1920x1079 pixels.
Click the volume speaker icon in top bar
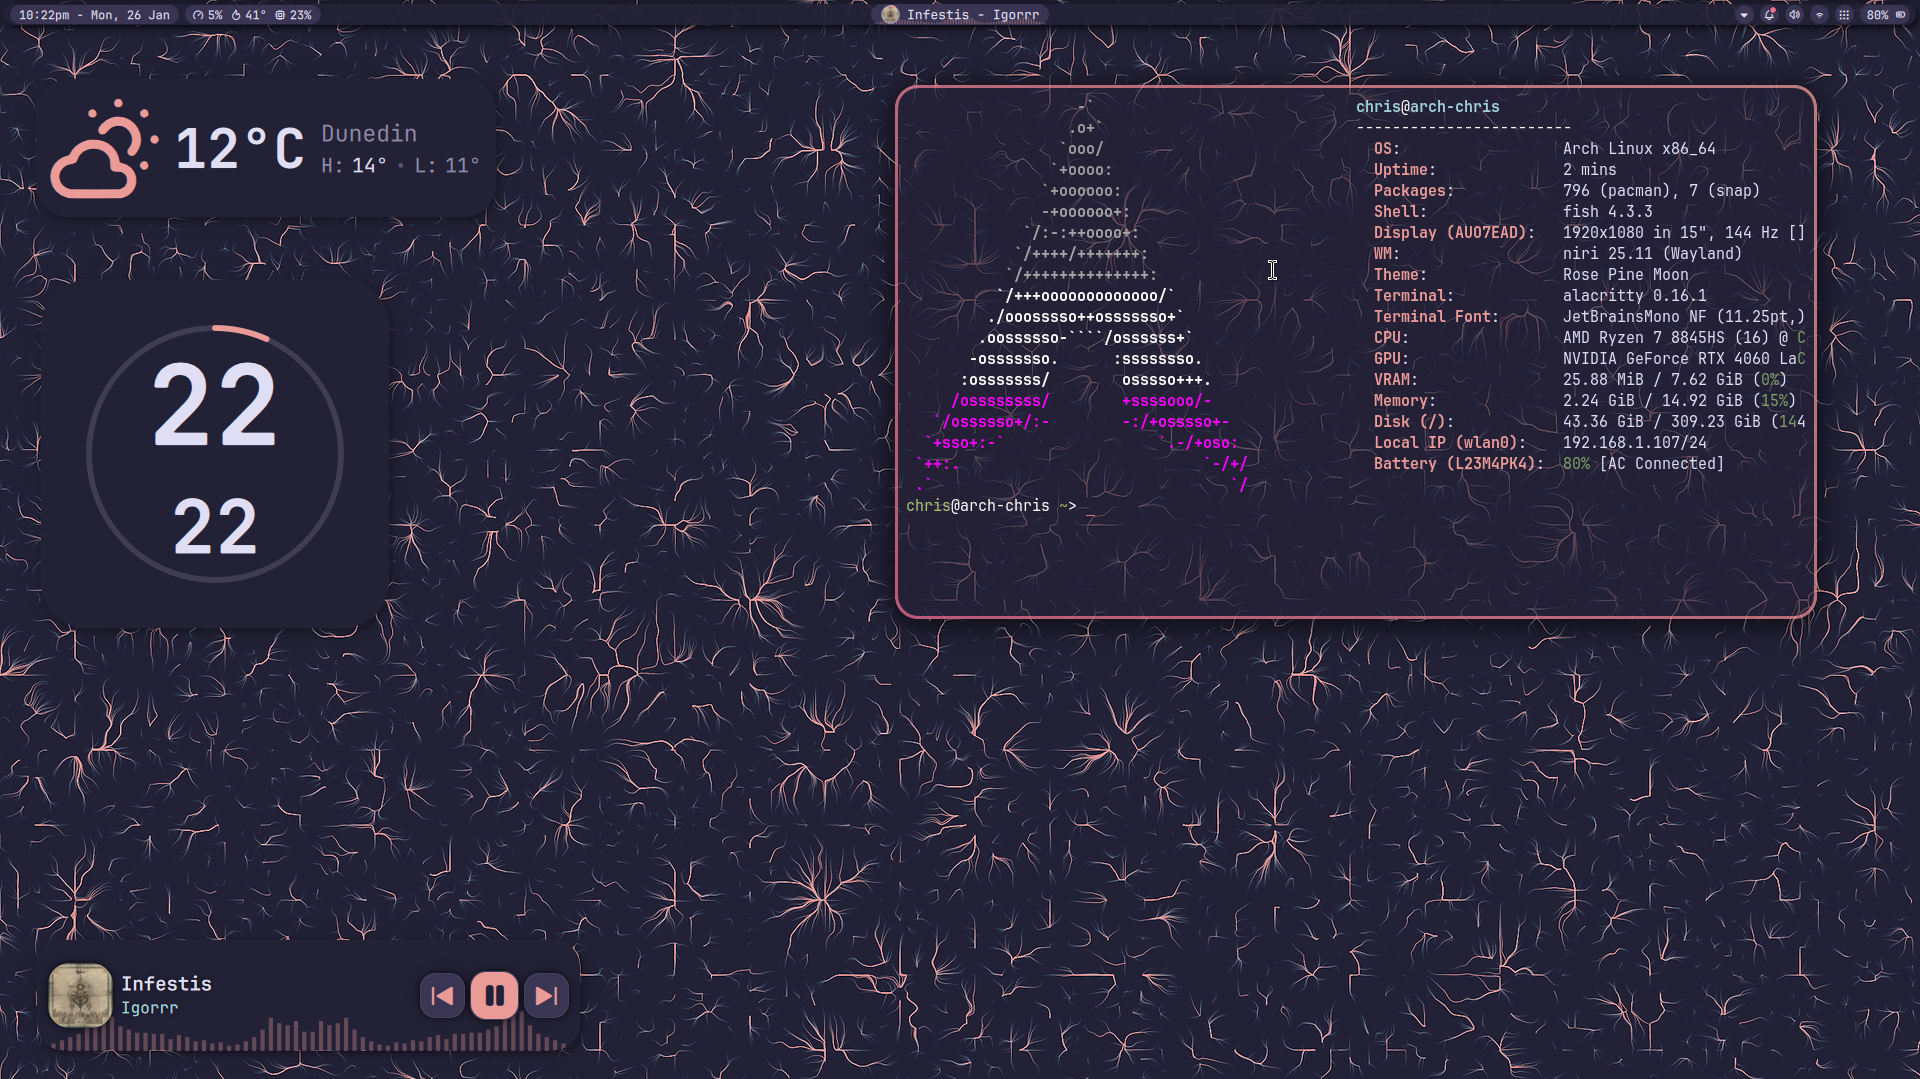point(1794,15)
